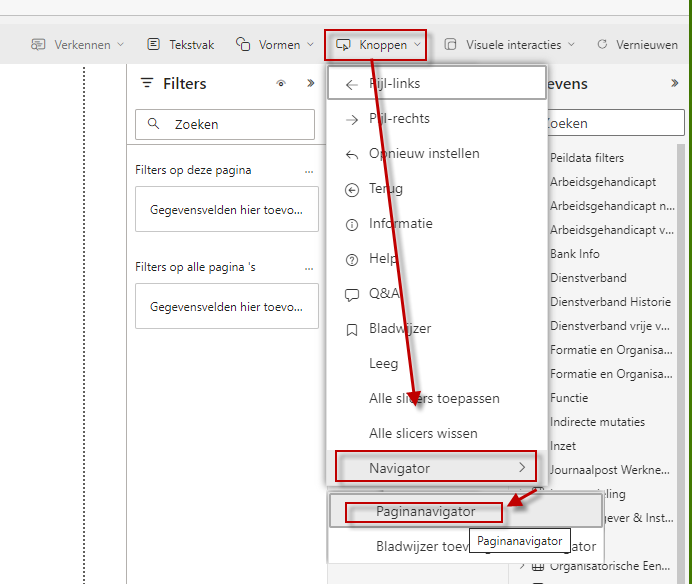Choose Alle slicers toepassen
Viewport: 692px width, 584px height.
[434, 399]
